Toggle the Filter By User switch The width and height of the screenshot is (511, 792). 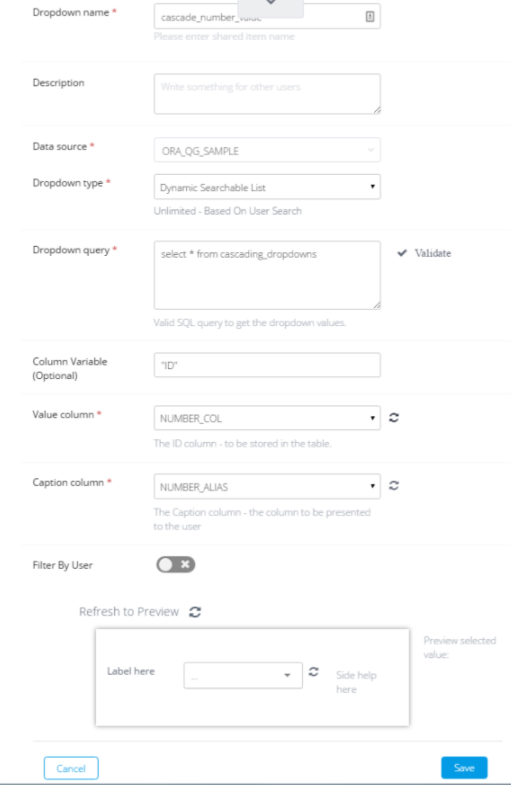[x=175, y=564]
